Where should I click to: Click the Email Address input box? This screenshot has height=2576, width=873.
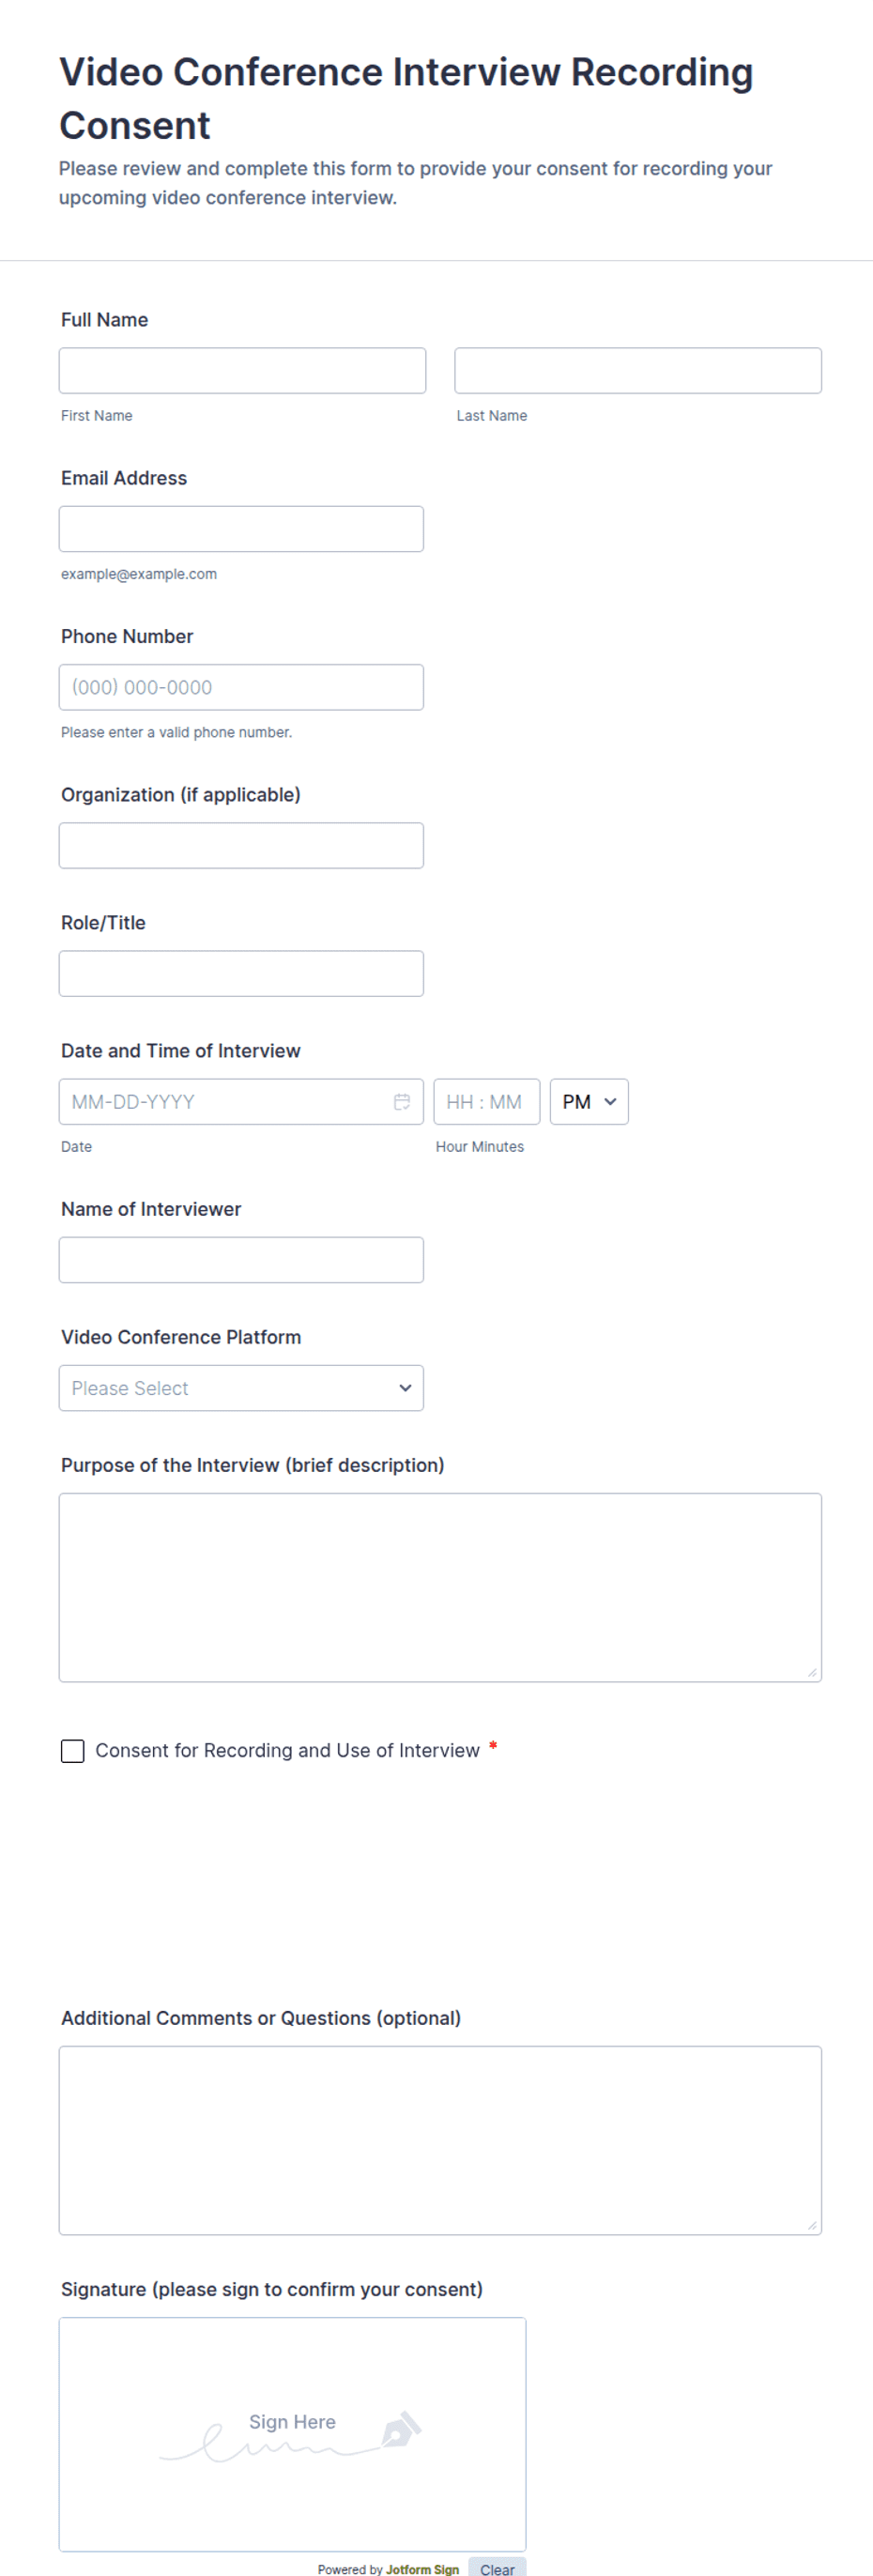pyautogui.click(x=241, y=529)
